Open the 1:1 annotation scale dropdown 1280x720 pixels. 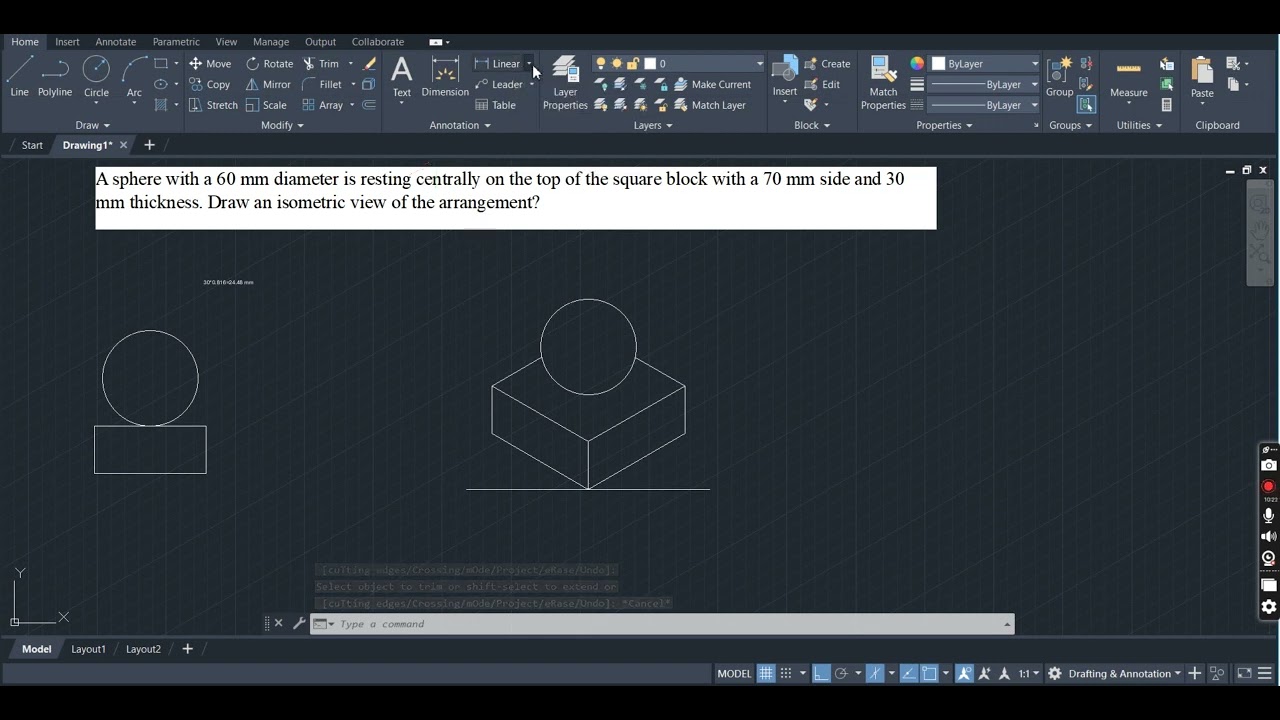1029,673
